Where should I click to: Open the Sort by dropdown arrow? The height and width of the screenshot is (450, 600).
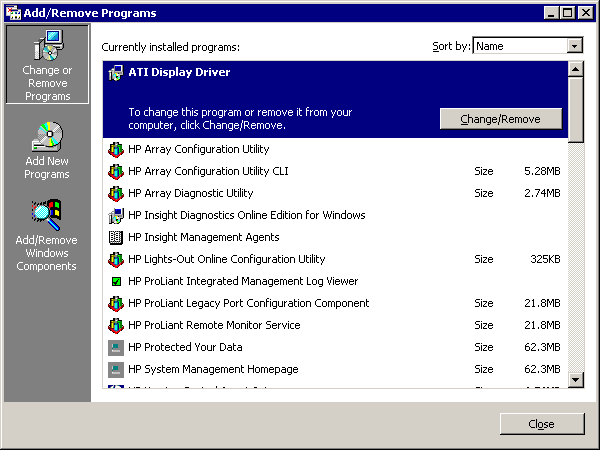click(x=574, y=46)
